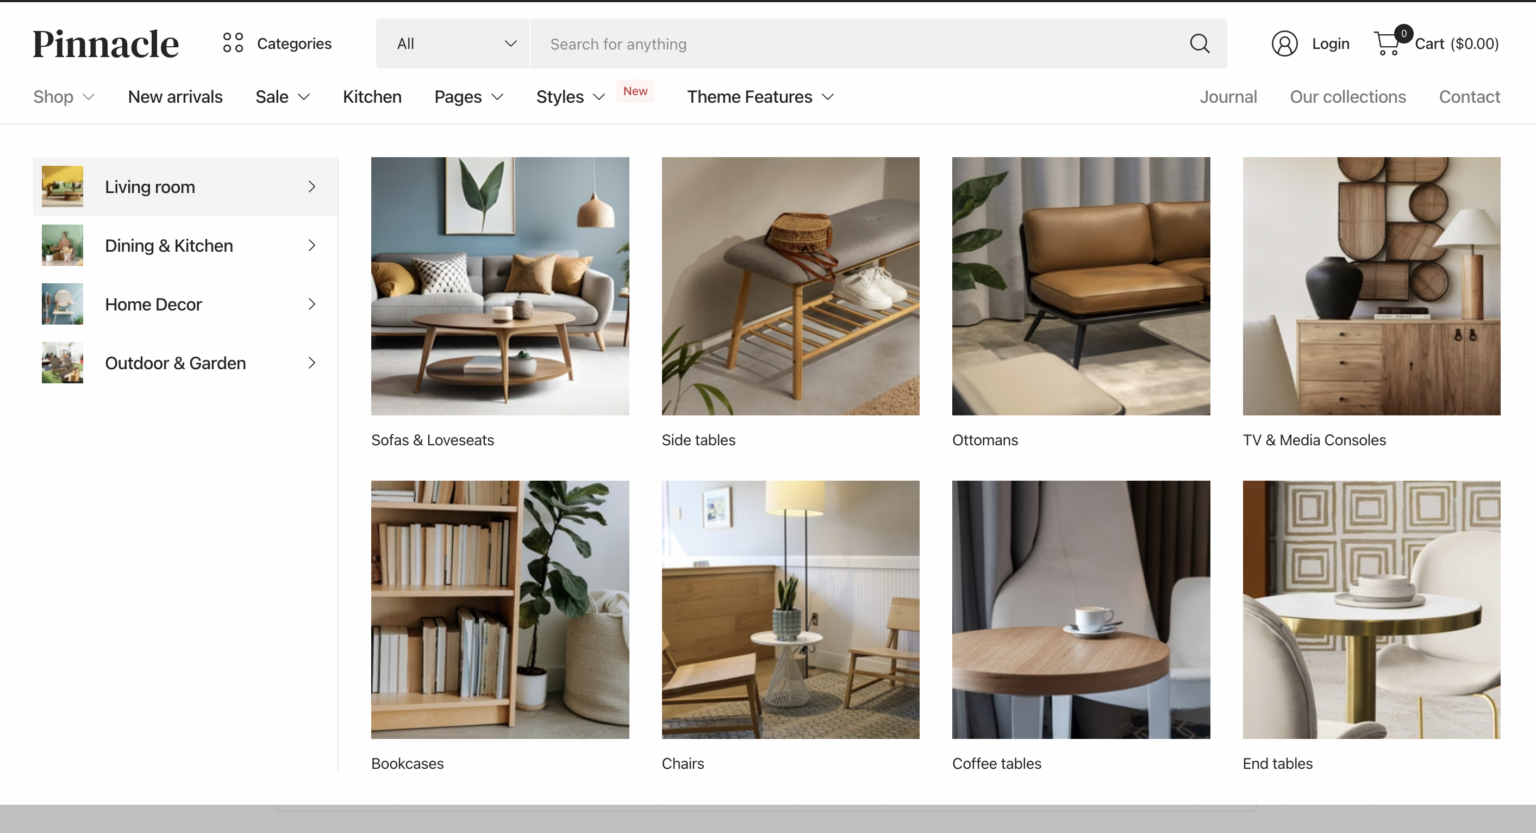1536x833 pixels.
Task: Select New arrivals in the navigation
Action: pos(175,96)
